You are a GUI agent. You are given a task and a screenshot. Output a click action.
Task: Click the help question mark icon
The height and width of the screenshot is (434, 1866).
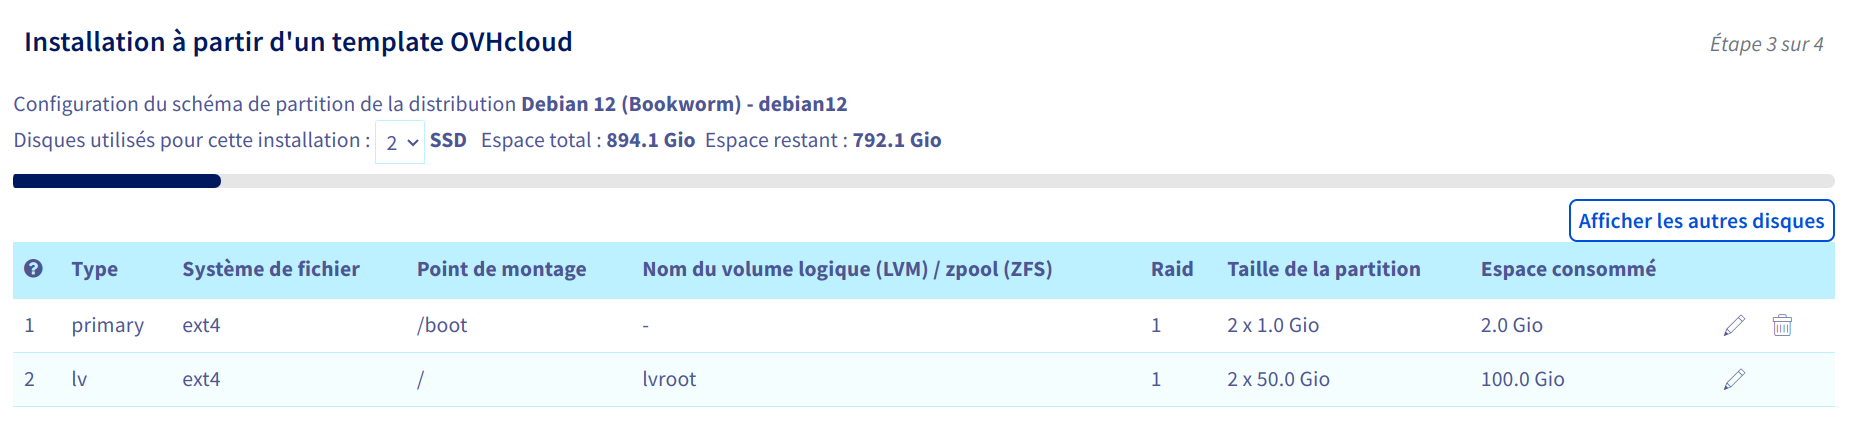(33, 269)
